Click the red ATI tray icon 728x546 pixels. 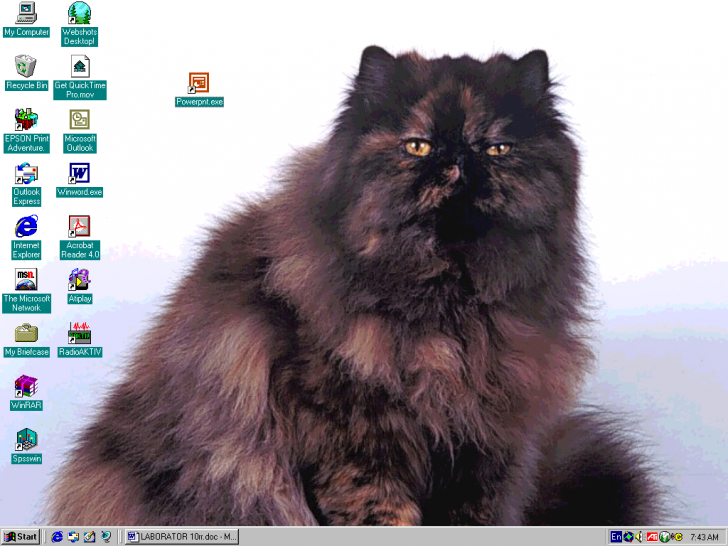pyautogui.click(x=652, y=537)
